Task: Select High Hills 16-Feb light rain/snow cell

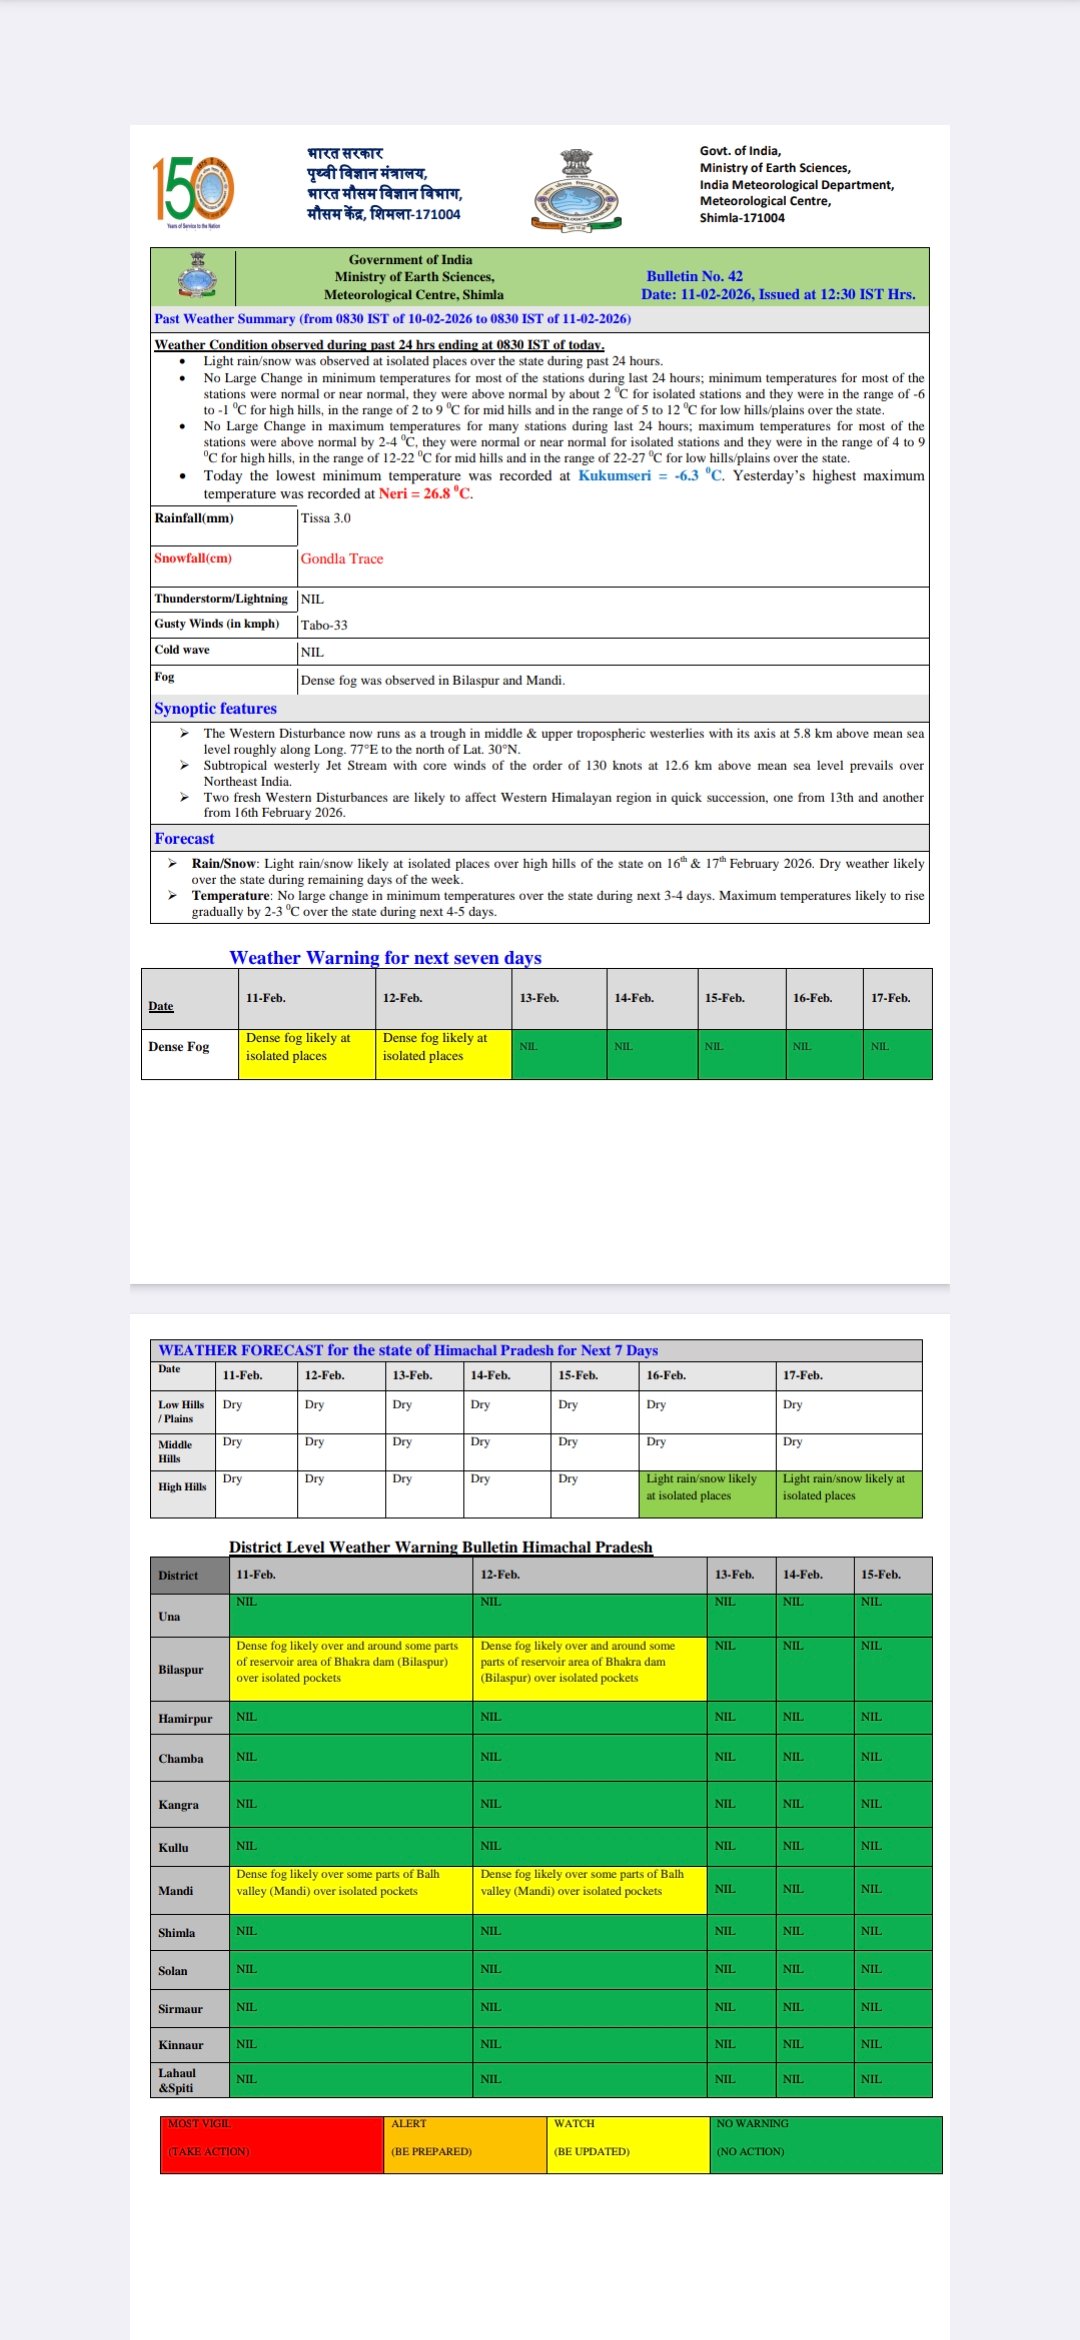Action: pyautogui.click(x=707, y=1493)
